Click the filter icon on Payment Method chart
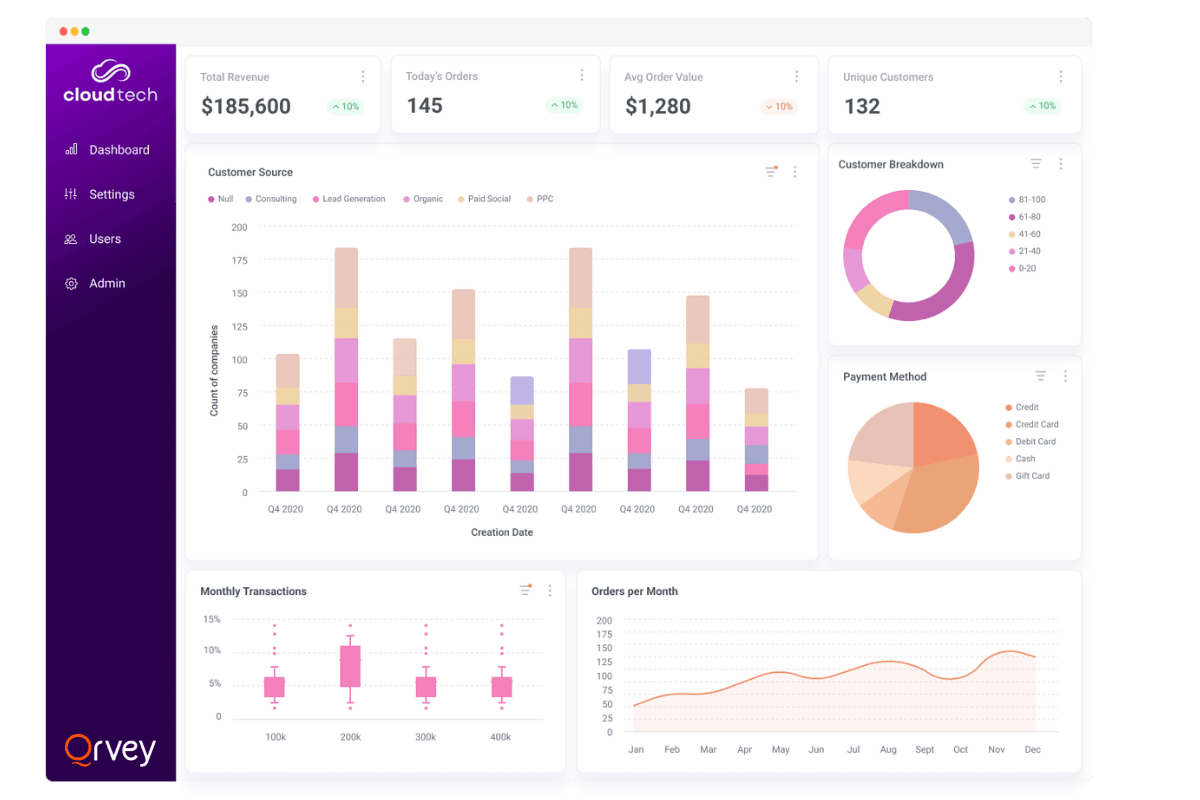 click(x=1040, y=376)
